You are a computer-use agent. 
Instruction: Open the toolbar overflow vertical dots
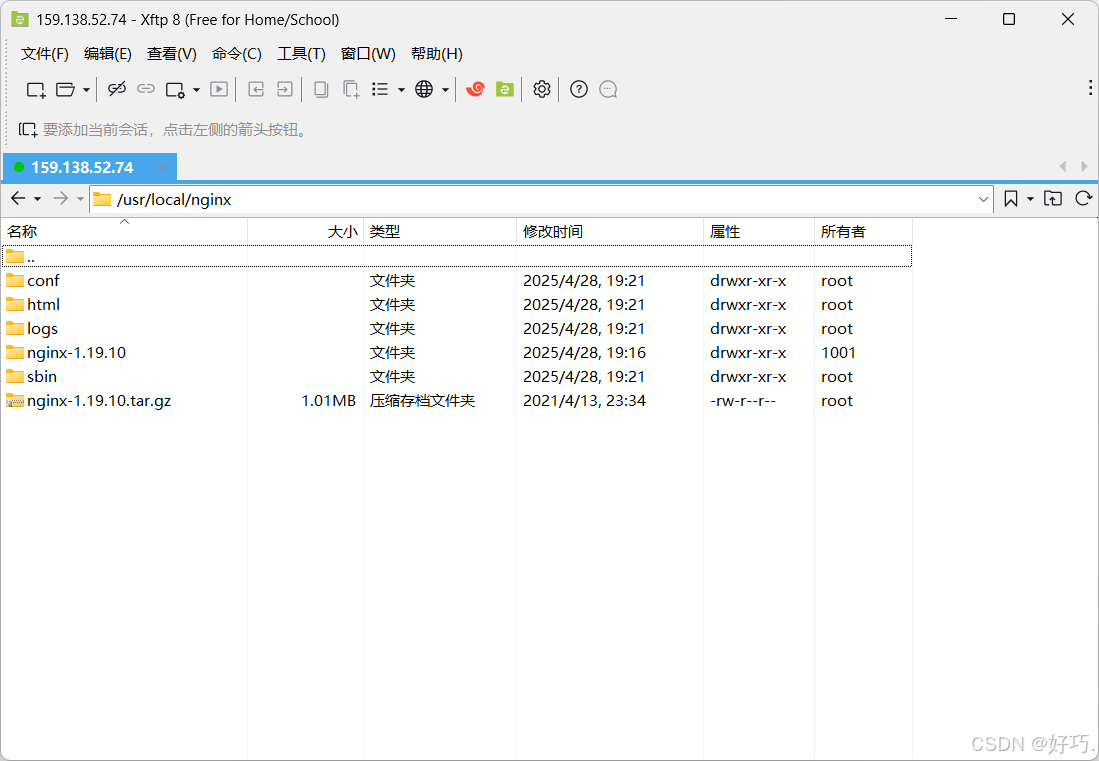[x=1090, y=88]
